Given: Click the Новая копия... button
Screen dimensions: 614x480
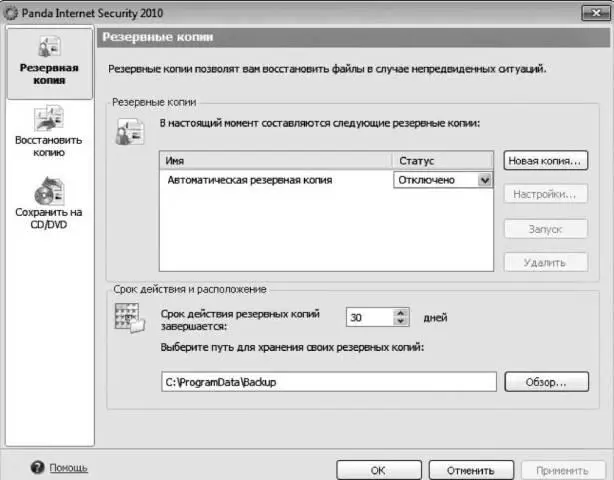Looking at the screenshot, I should pyautogui.click(x=545, y=161).
